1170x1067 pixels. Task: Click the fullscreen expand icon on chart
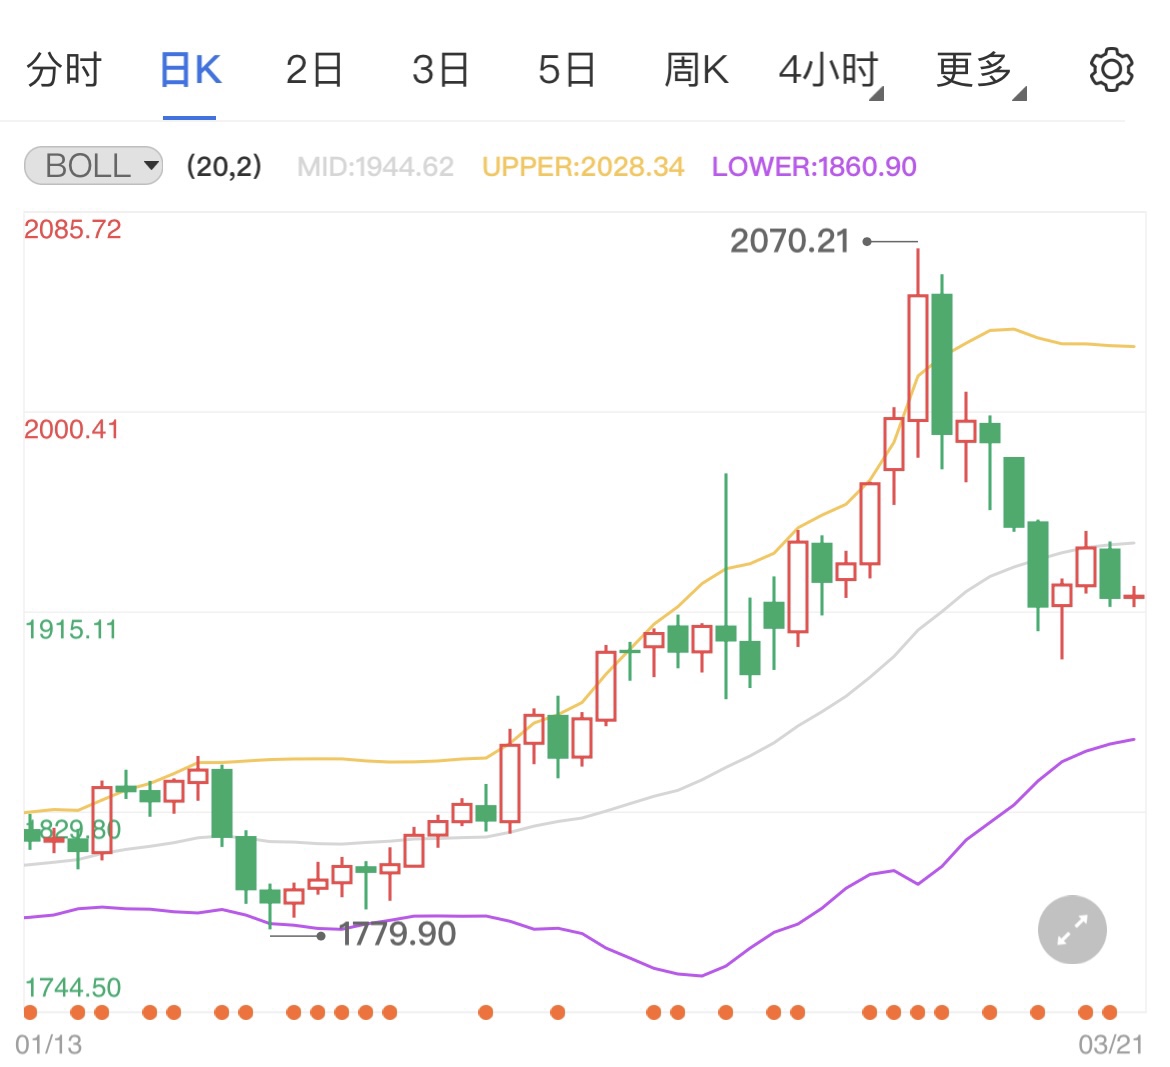[x=1072, y=929]
